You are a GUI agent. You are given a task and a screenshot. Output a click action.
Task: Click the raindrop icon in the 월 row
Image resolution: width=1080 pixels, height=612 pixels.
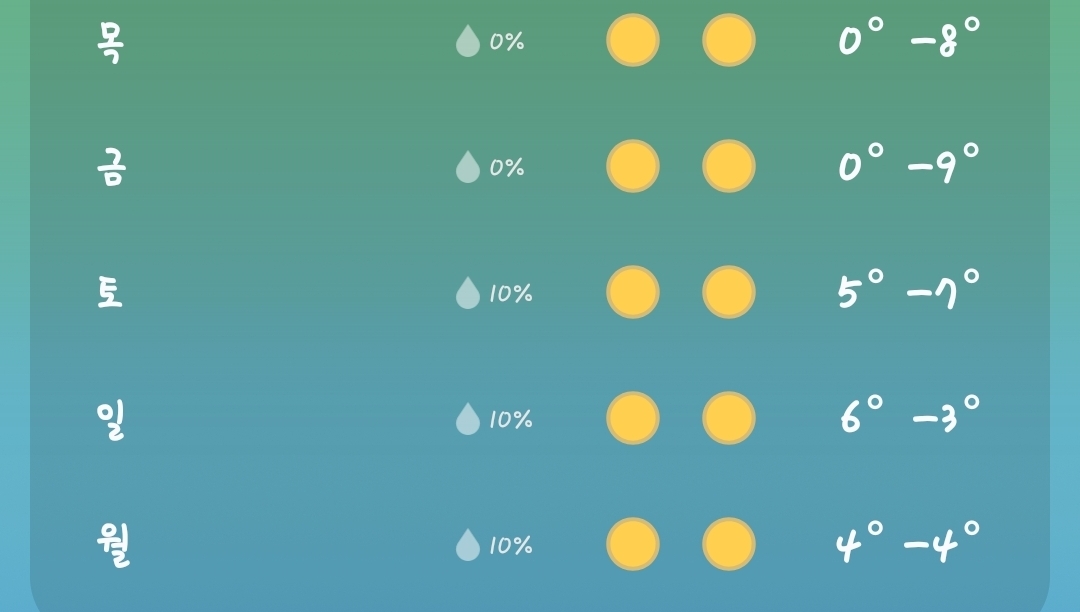[467, 545]
